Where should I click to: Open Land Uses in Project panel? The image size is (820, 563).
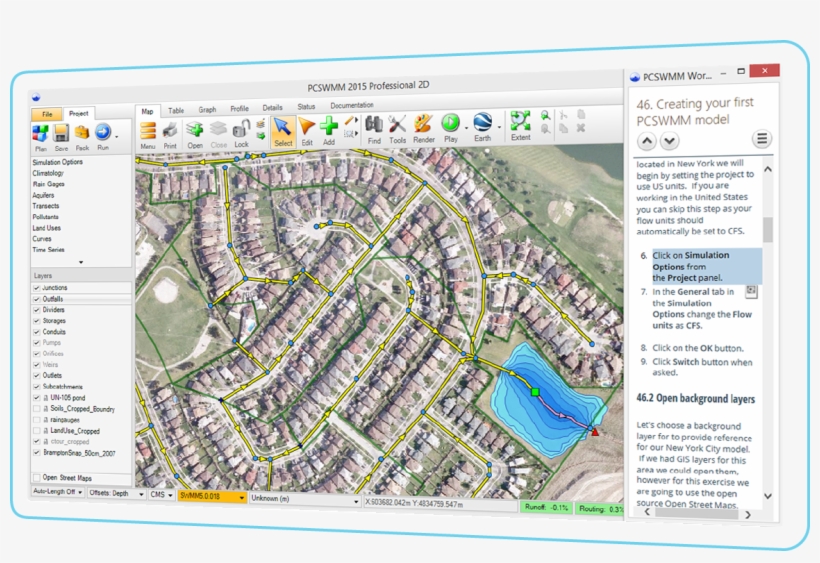[x=47, y=228]
